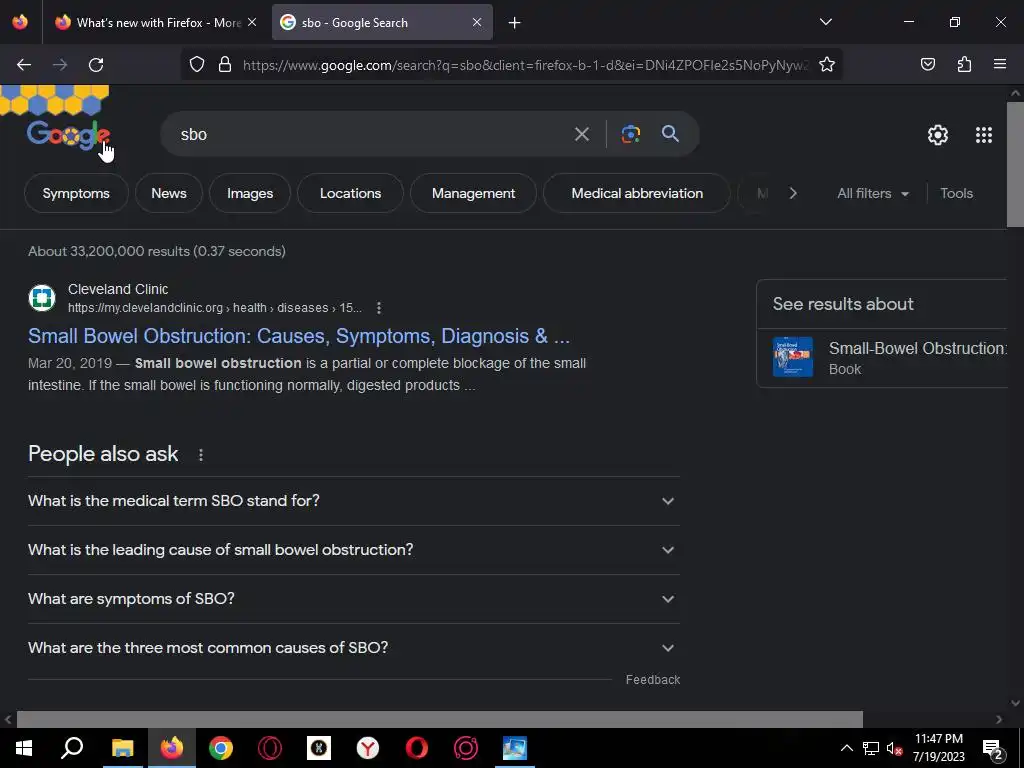Click the taskbar clock showing 11:47 PM
The image size is (1024, 768).
[938, 748]
